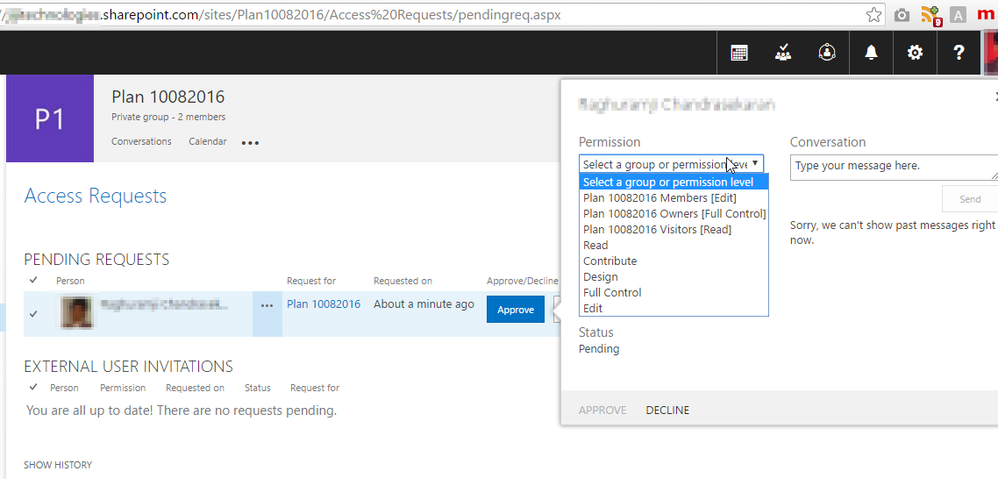Click 'About a minute ago' cell

[x=424, y=304]
